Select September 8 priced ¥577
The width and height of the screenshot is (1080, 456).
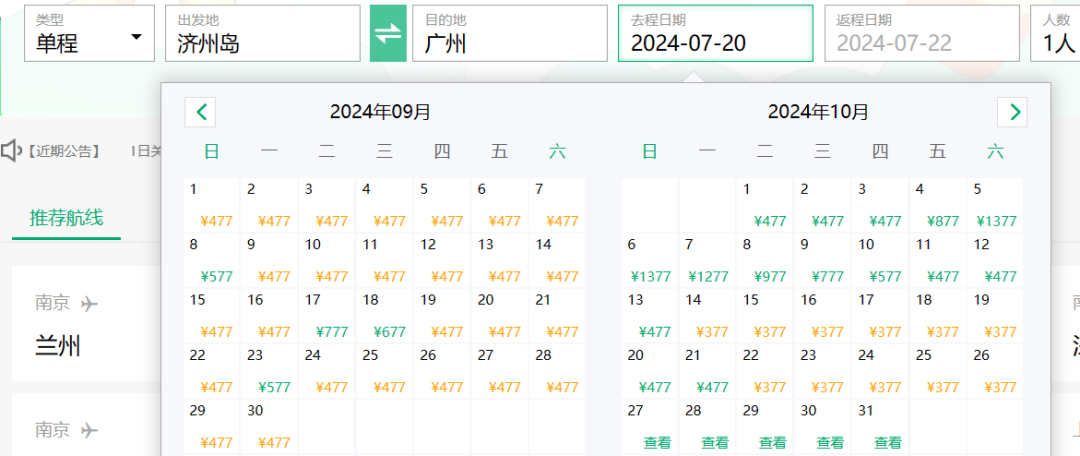click(x=211, y=260)
